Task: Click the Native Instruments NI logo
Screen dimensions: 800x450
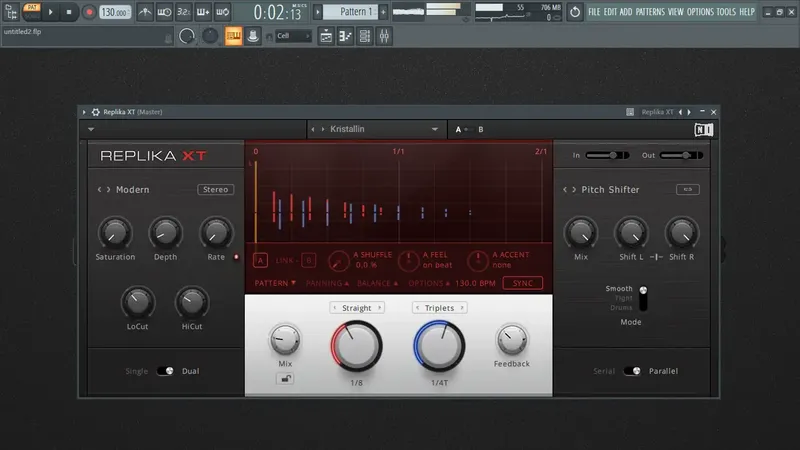Action: point(704,130)
